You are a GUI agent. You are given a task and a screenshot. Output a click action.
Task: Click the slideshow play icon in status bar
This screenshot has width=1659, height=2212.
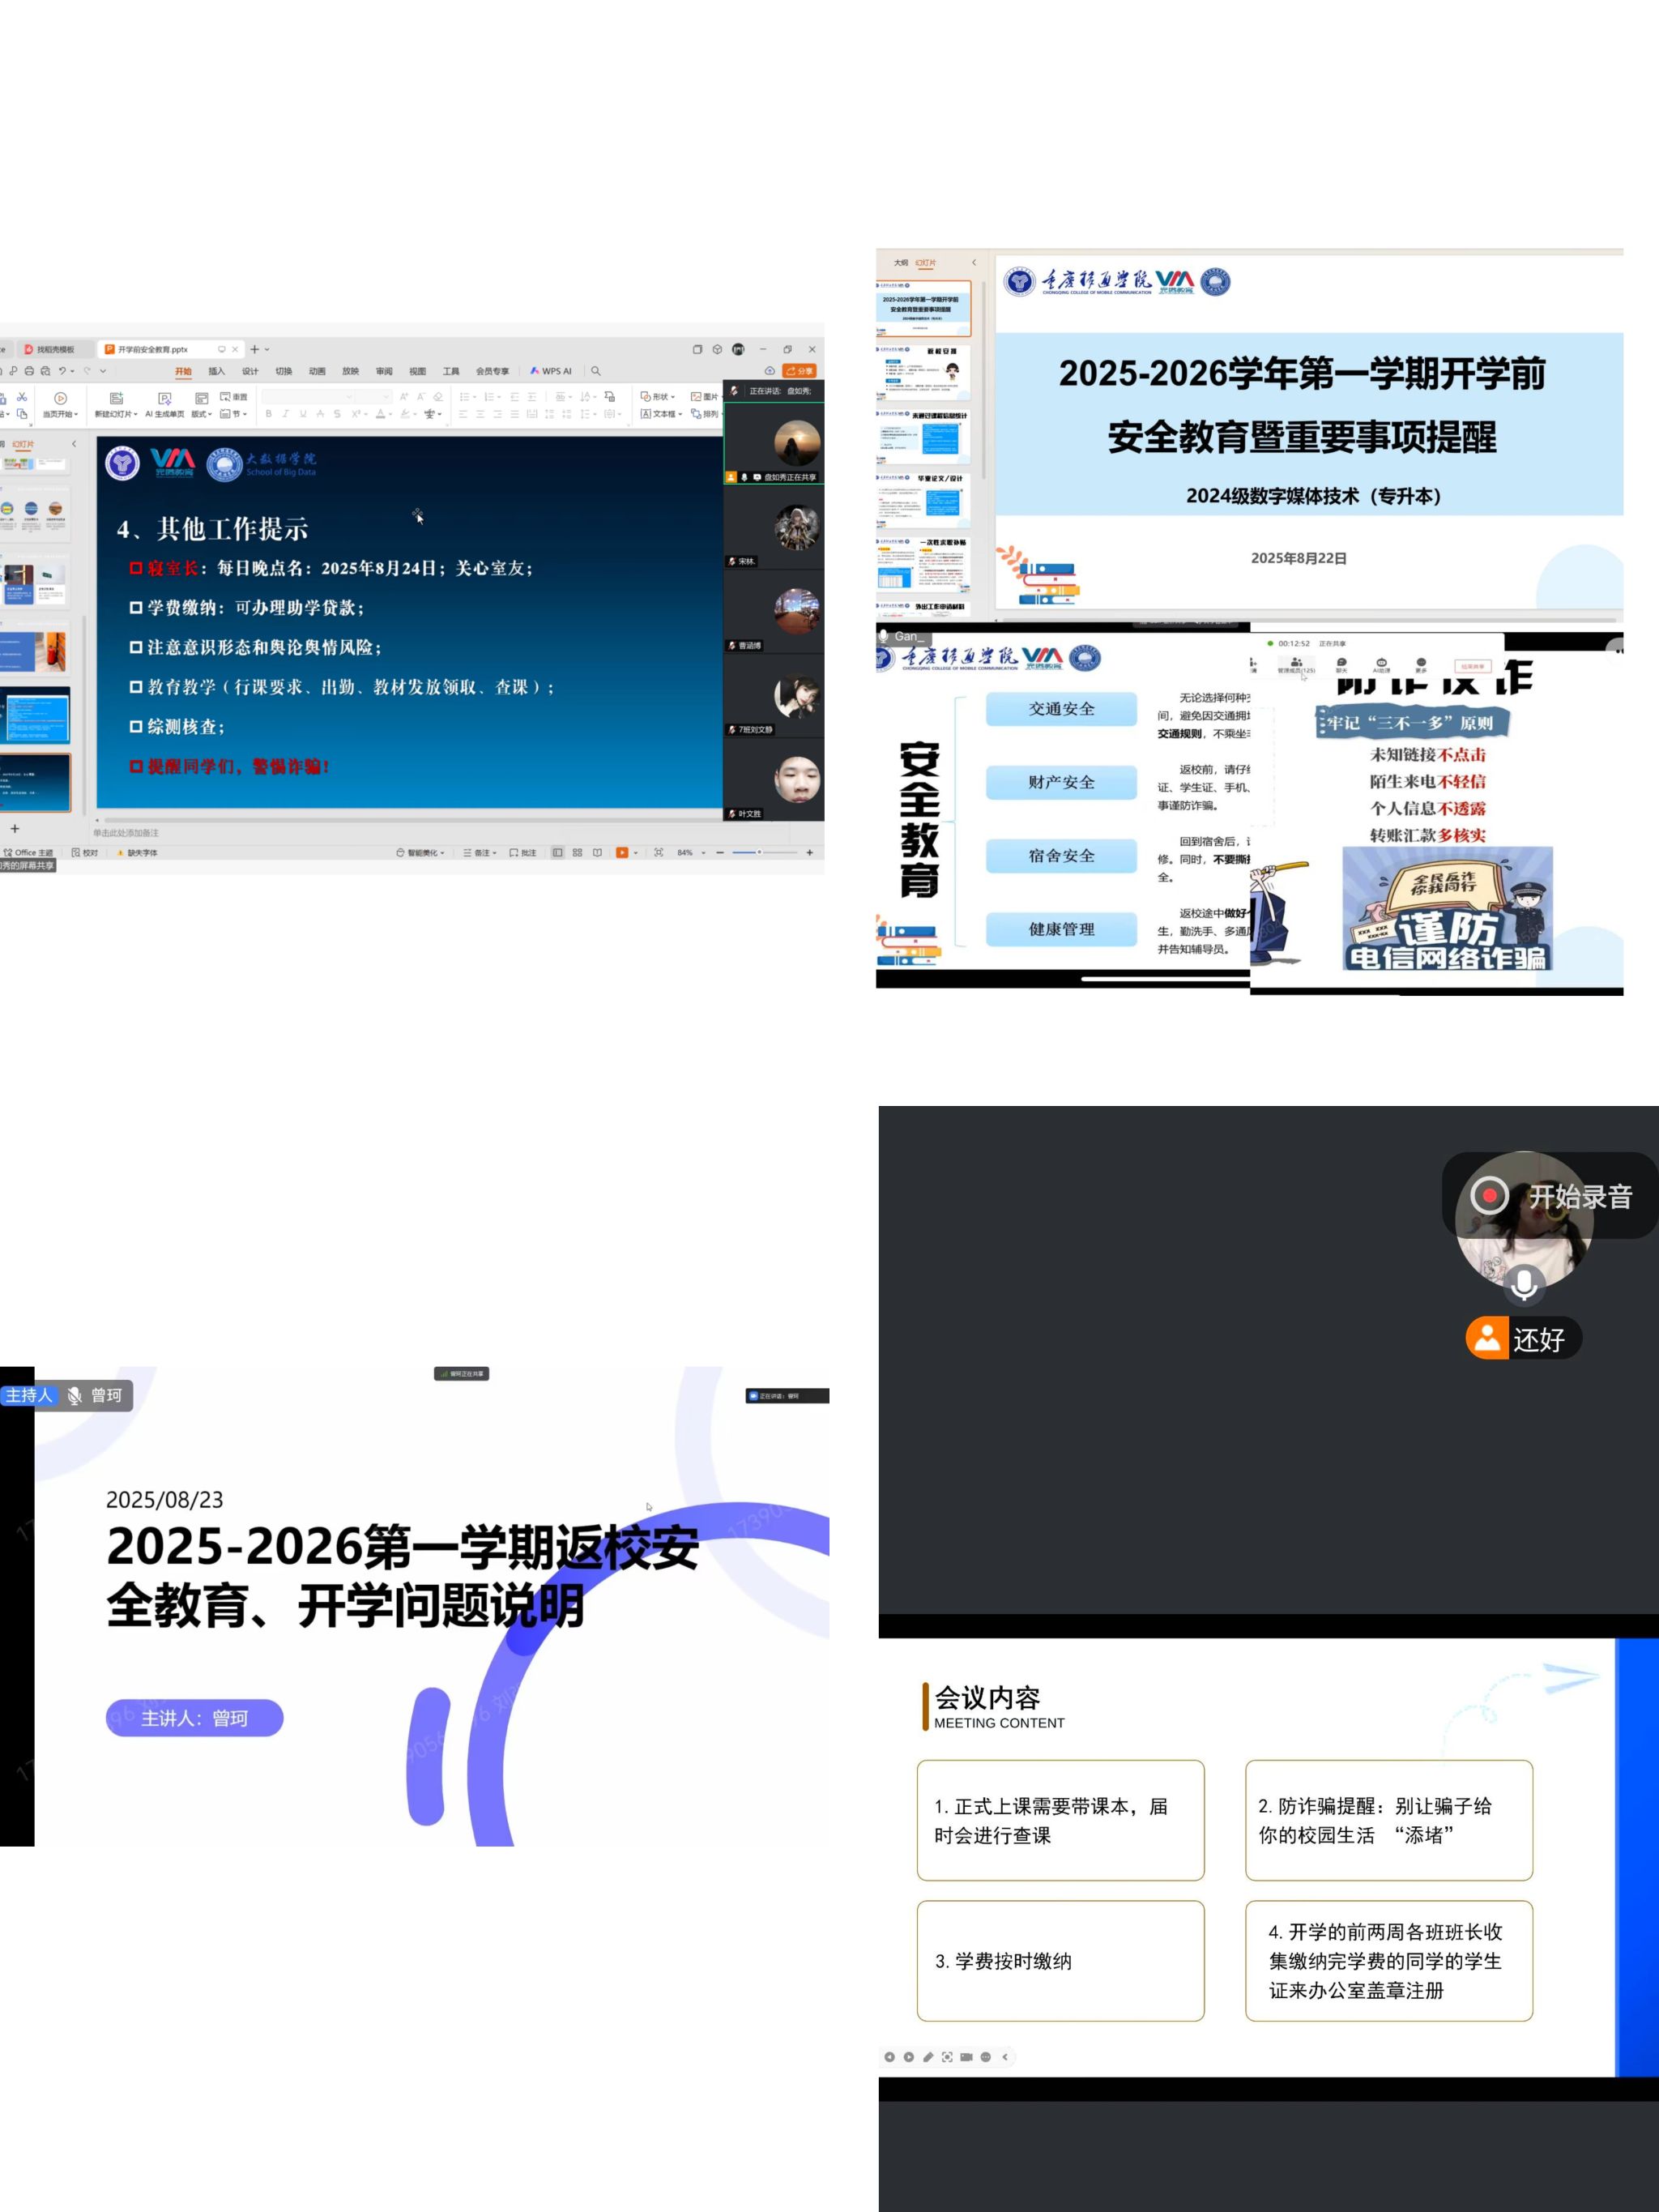coord(622,852)
